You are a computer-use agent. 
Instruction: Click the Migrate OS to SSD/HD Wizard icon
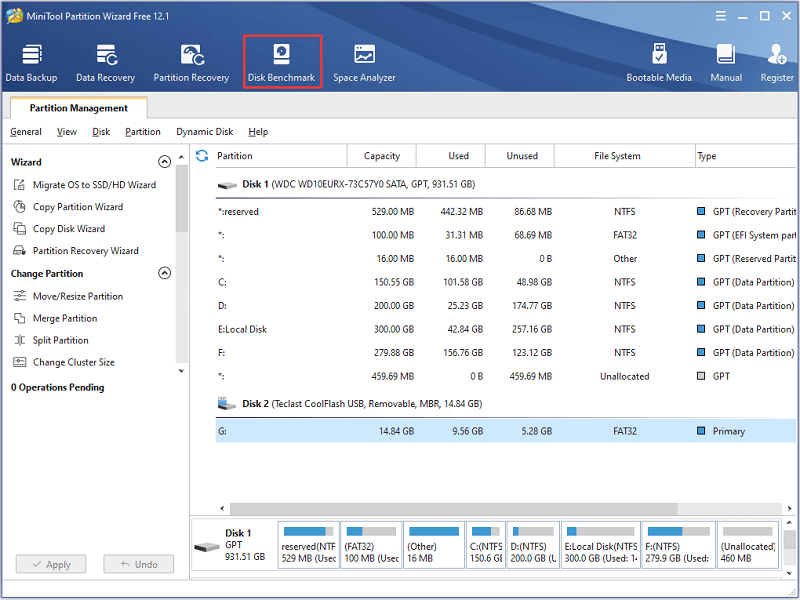tap(19, 185)
